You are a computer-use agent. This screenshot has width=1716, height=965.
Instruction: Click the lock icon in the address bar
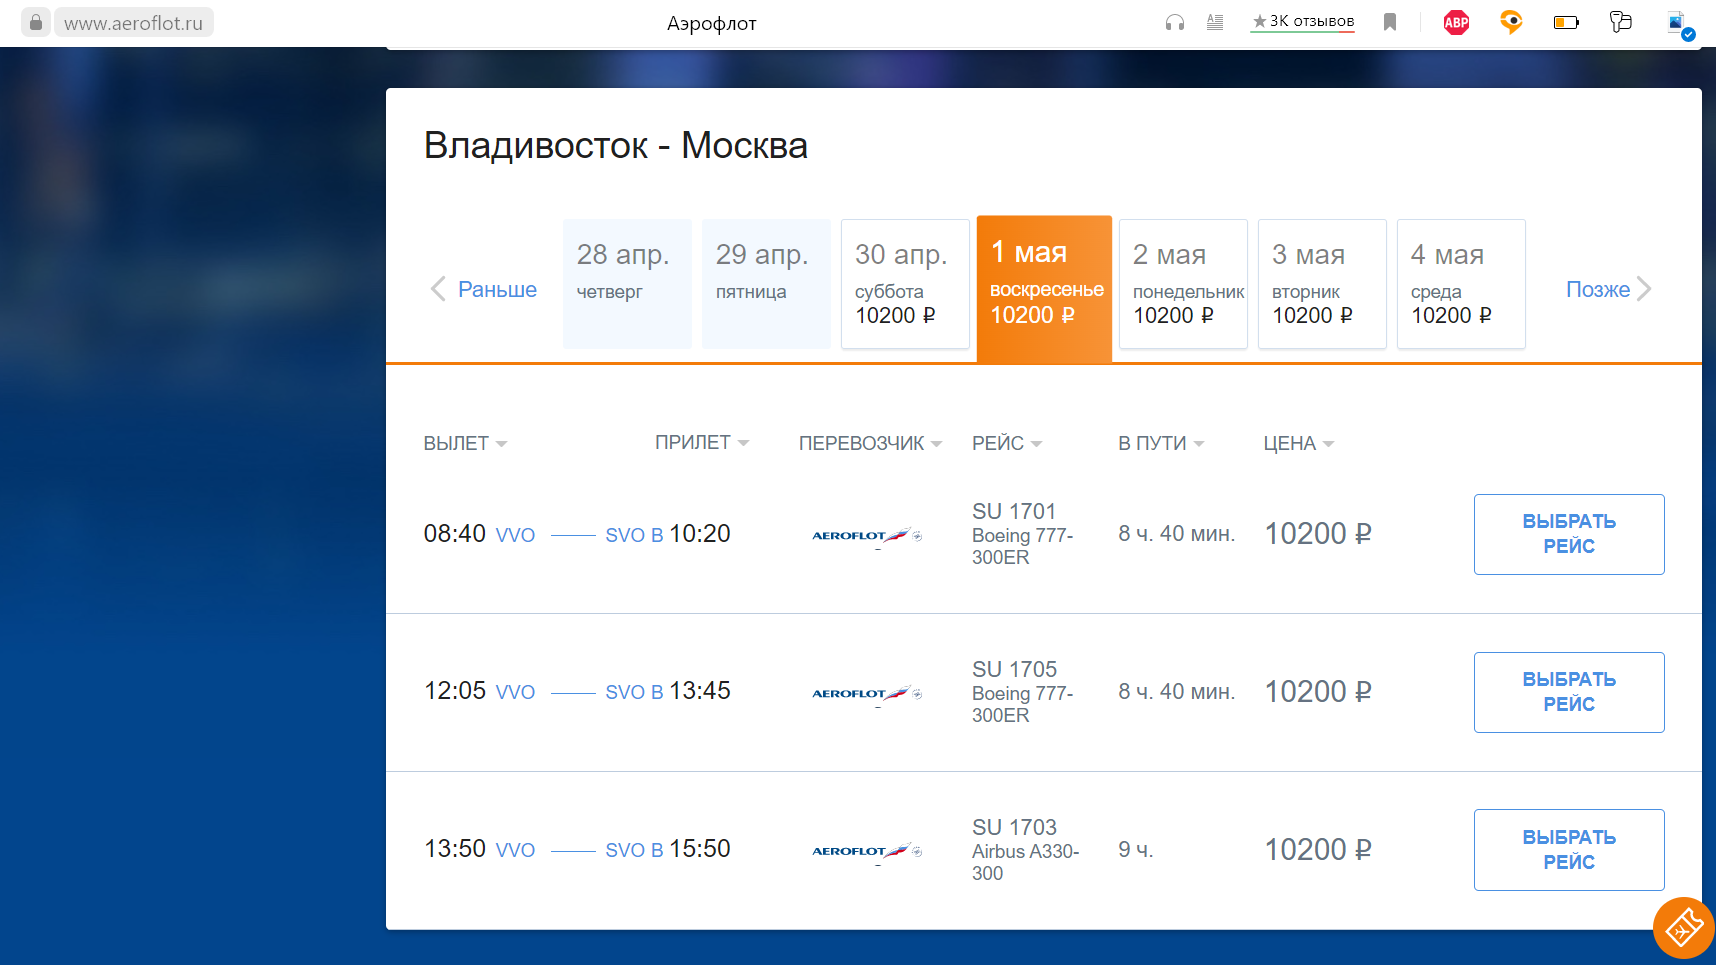36,22
